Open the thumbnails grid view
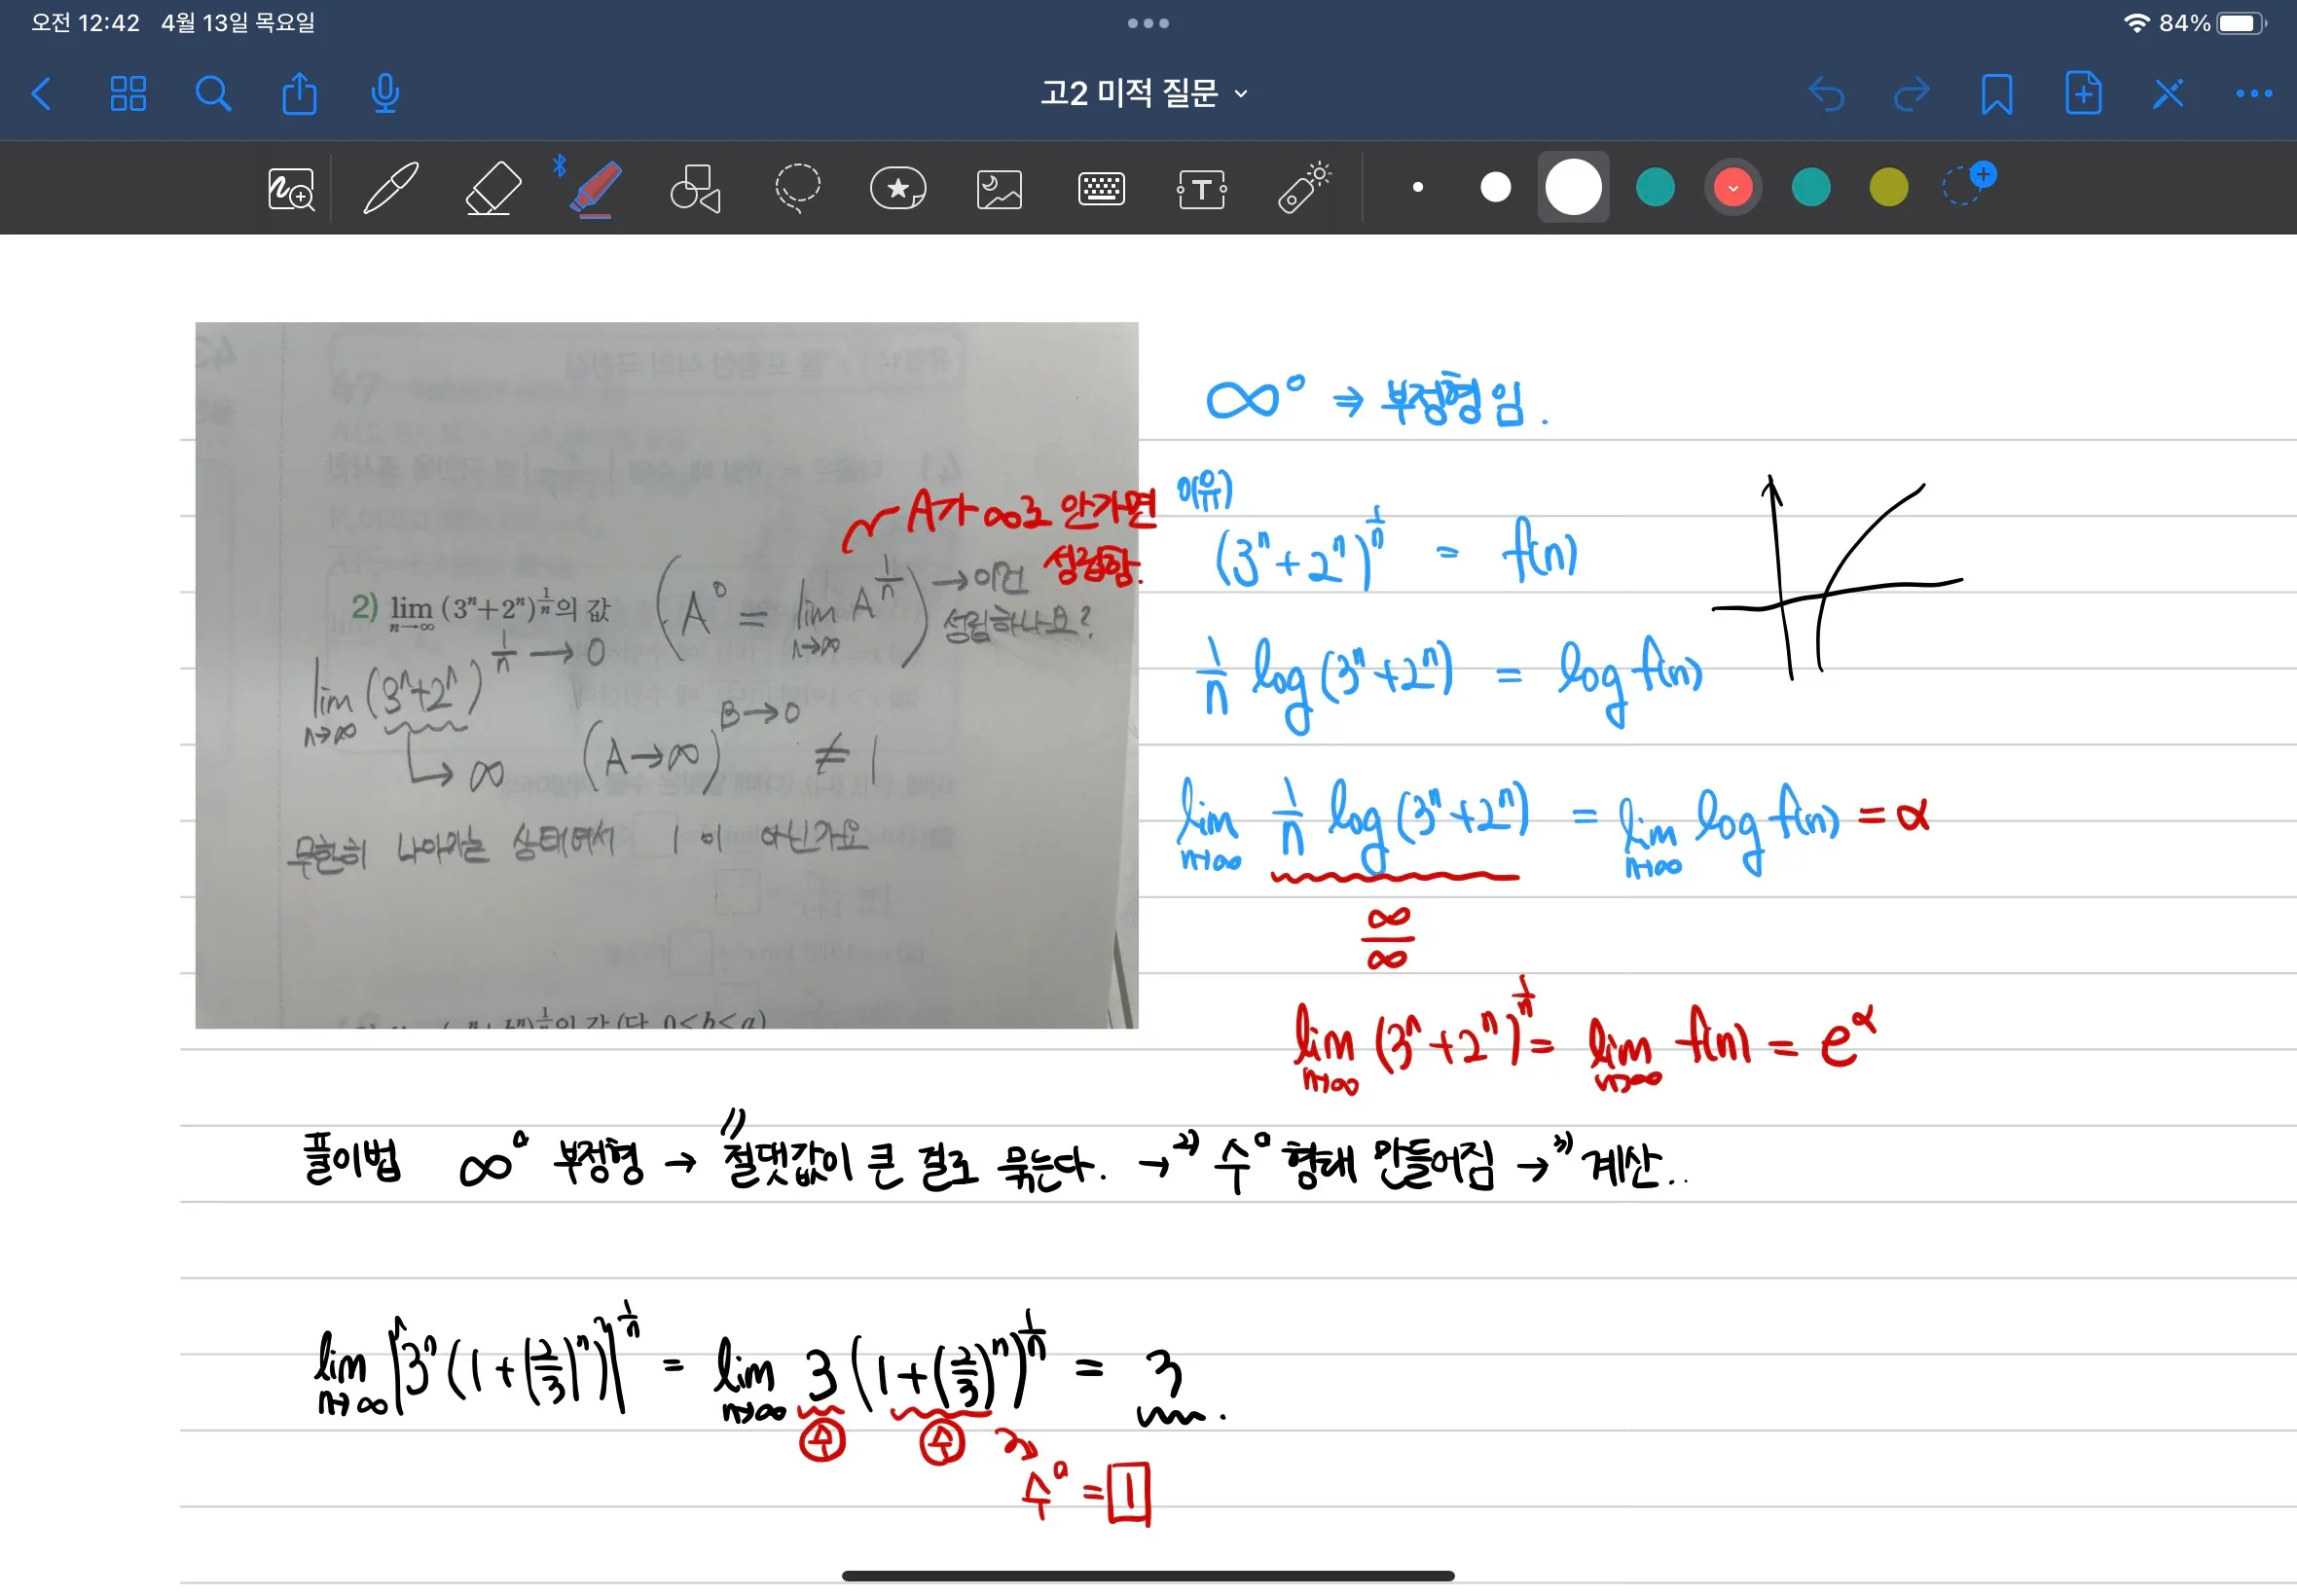This screenshot has height=1596, width=2297. [x=128, y=93]
